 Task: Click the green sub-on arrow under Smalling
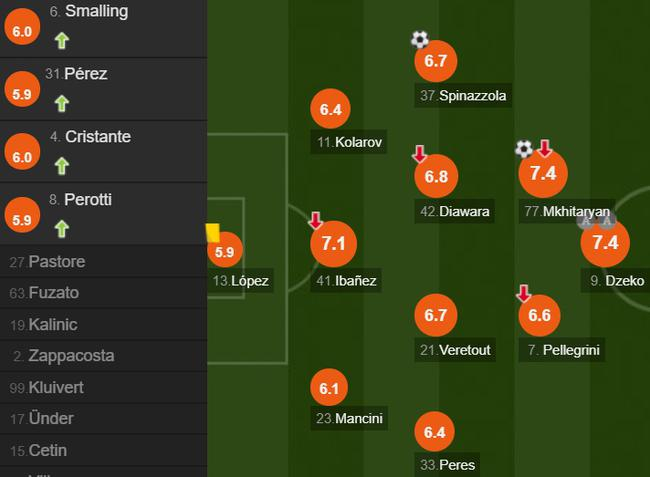coord(62,41)
